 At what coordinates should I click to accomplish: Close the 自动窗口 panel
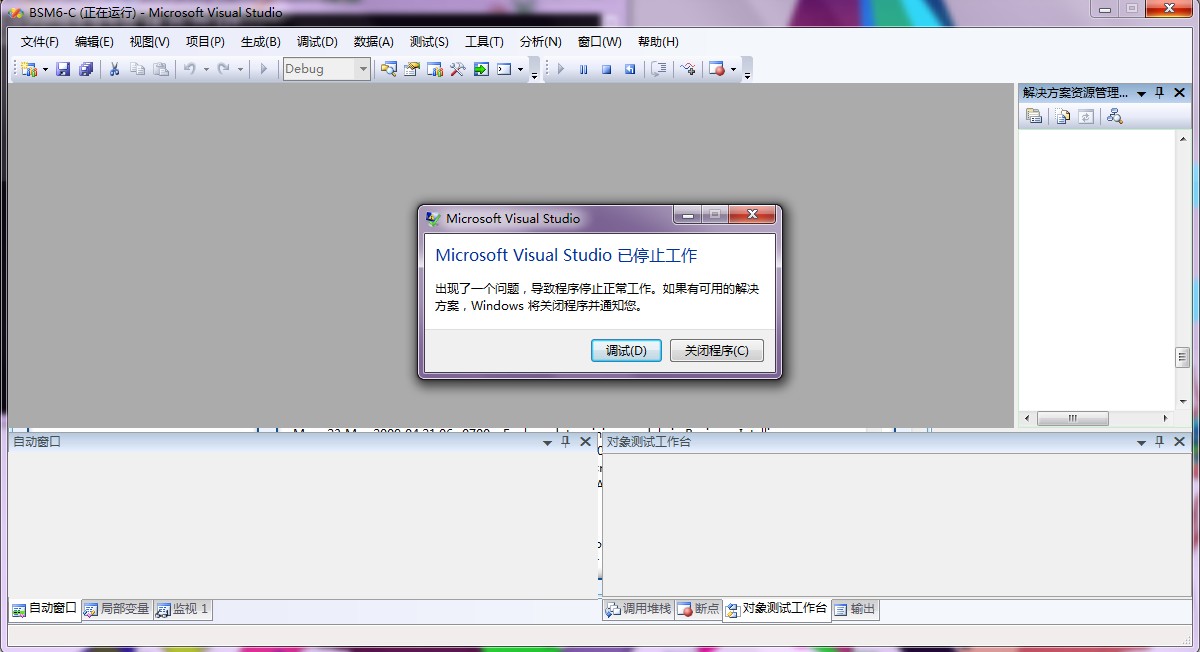[586, 441]
